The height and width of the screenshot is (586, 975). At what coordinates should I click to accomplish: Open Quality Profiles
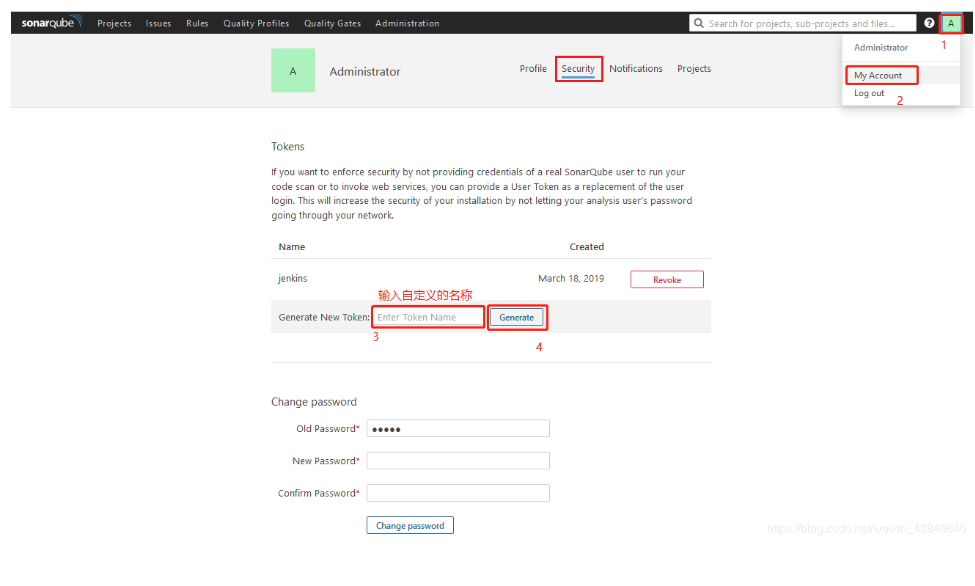pyautogui.click(x=256, y=23)
